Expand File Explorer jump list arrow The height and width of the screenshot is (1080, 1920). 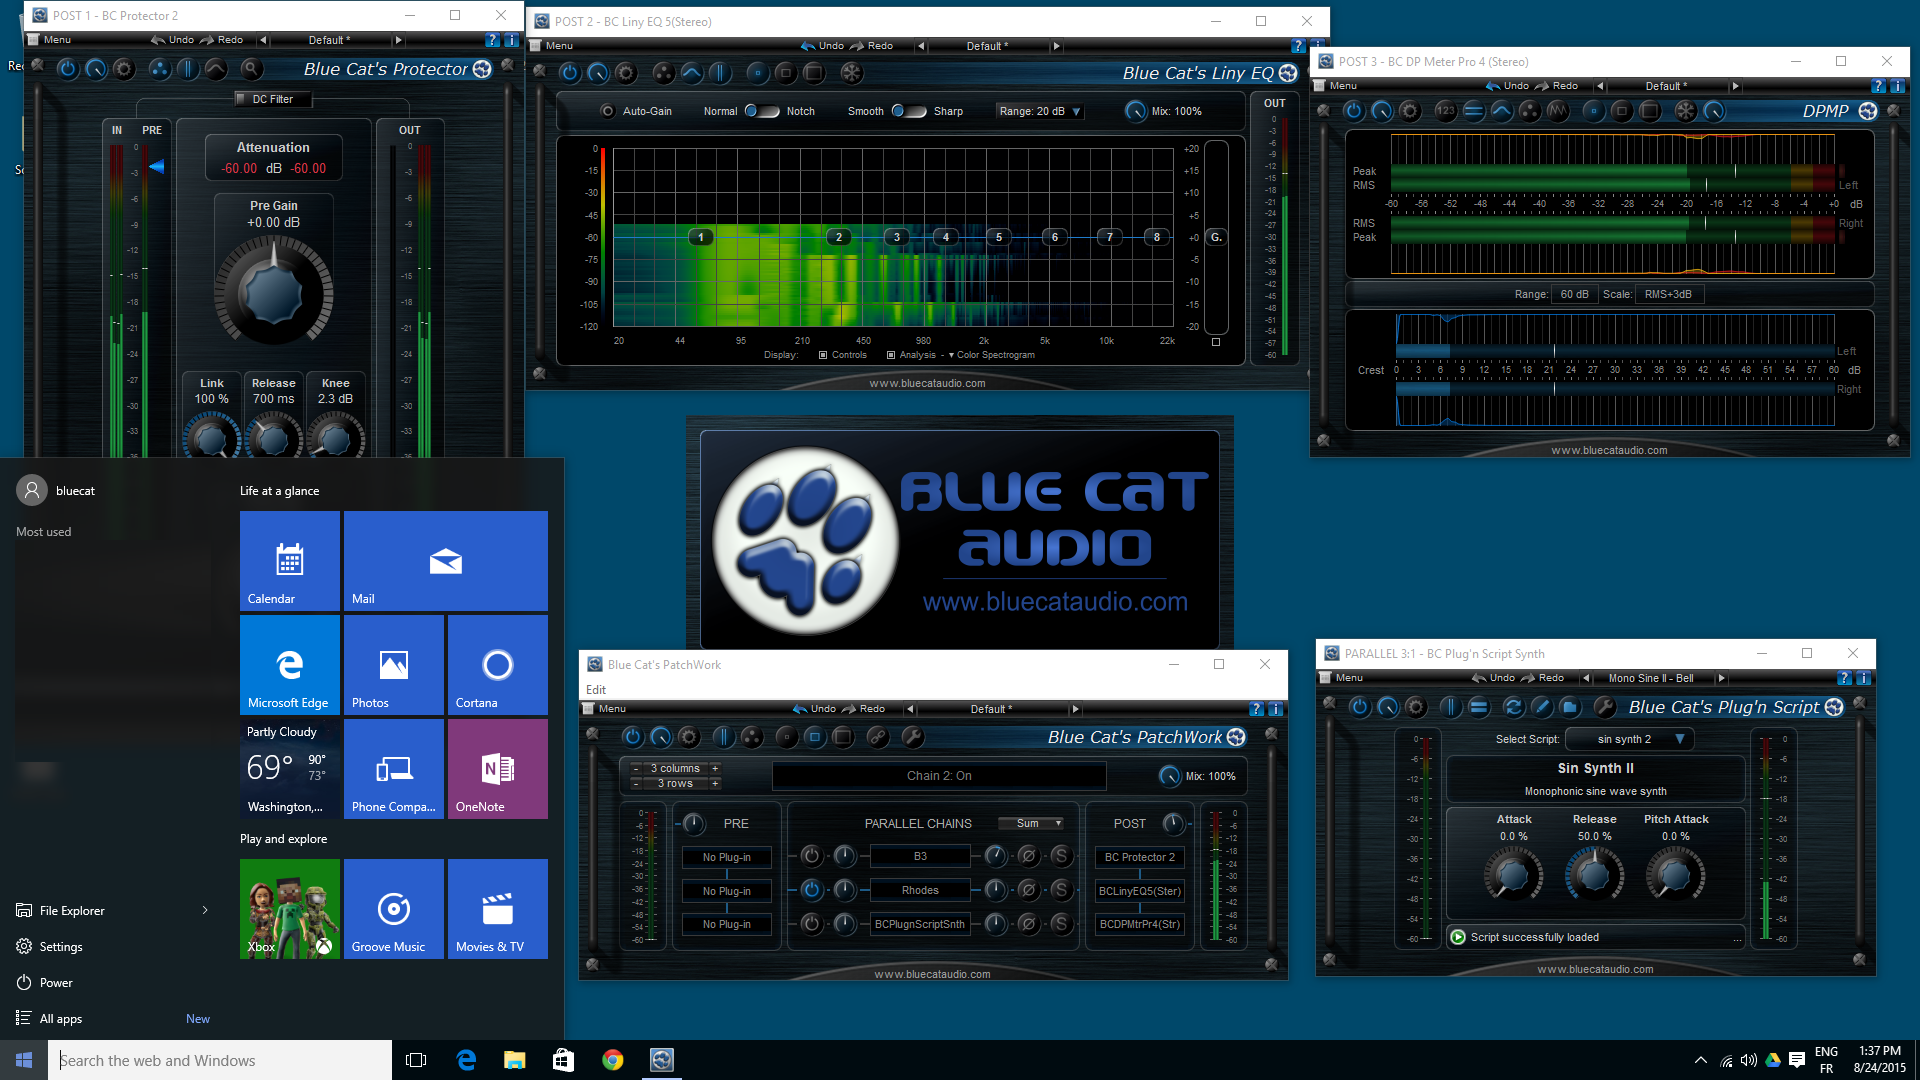(205, 910)
